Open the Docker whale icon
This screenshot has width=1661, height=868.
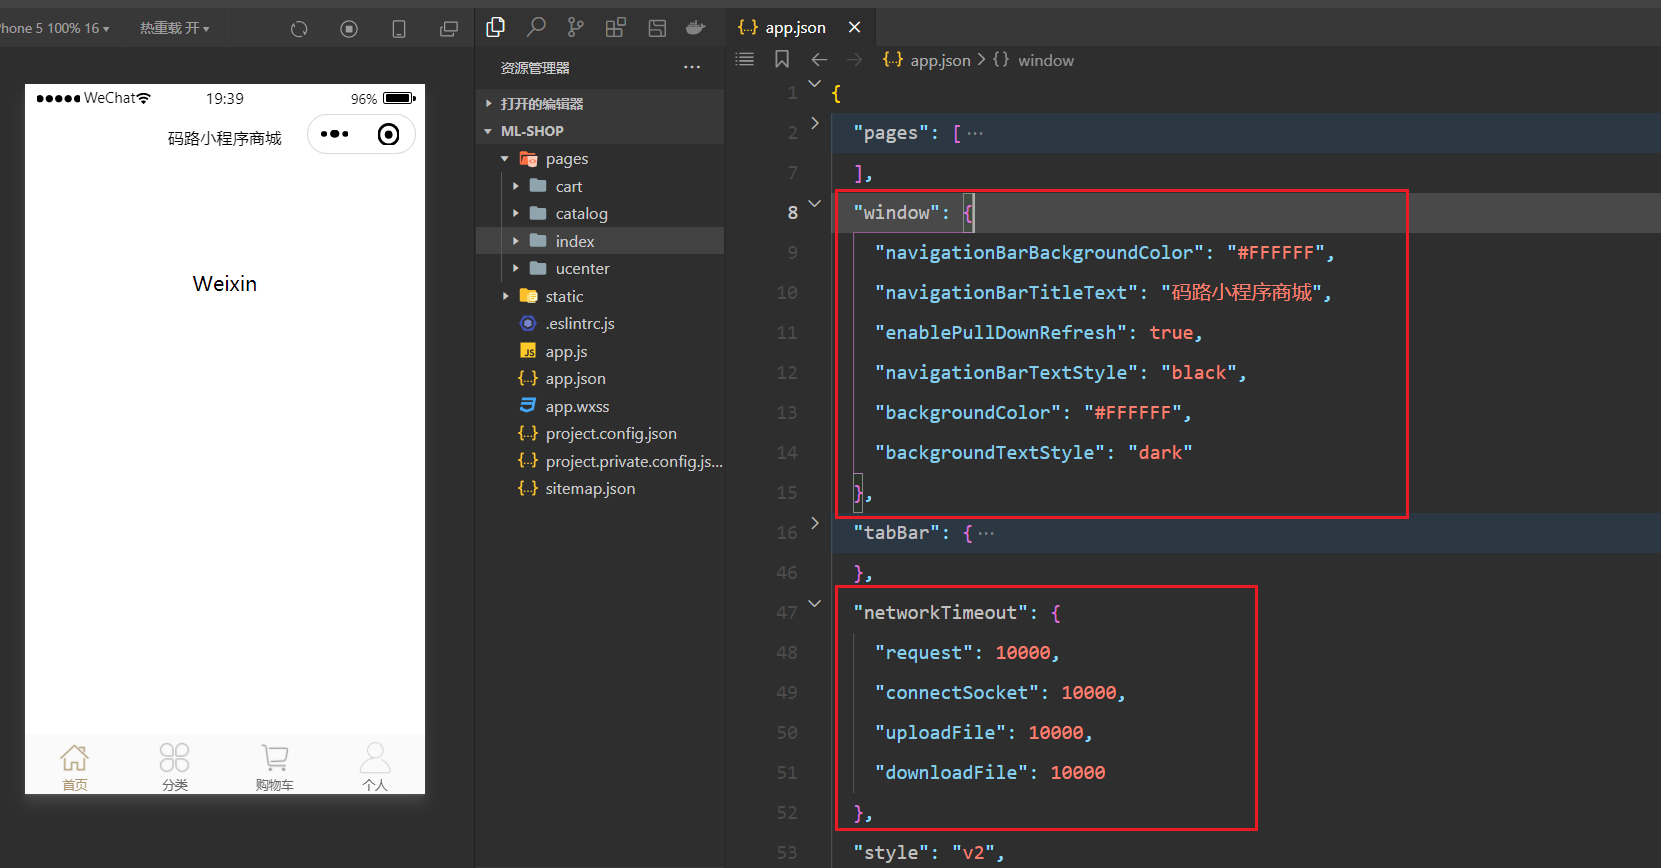click(696, 28)
